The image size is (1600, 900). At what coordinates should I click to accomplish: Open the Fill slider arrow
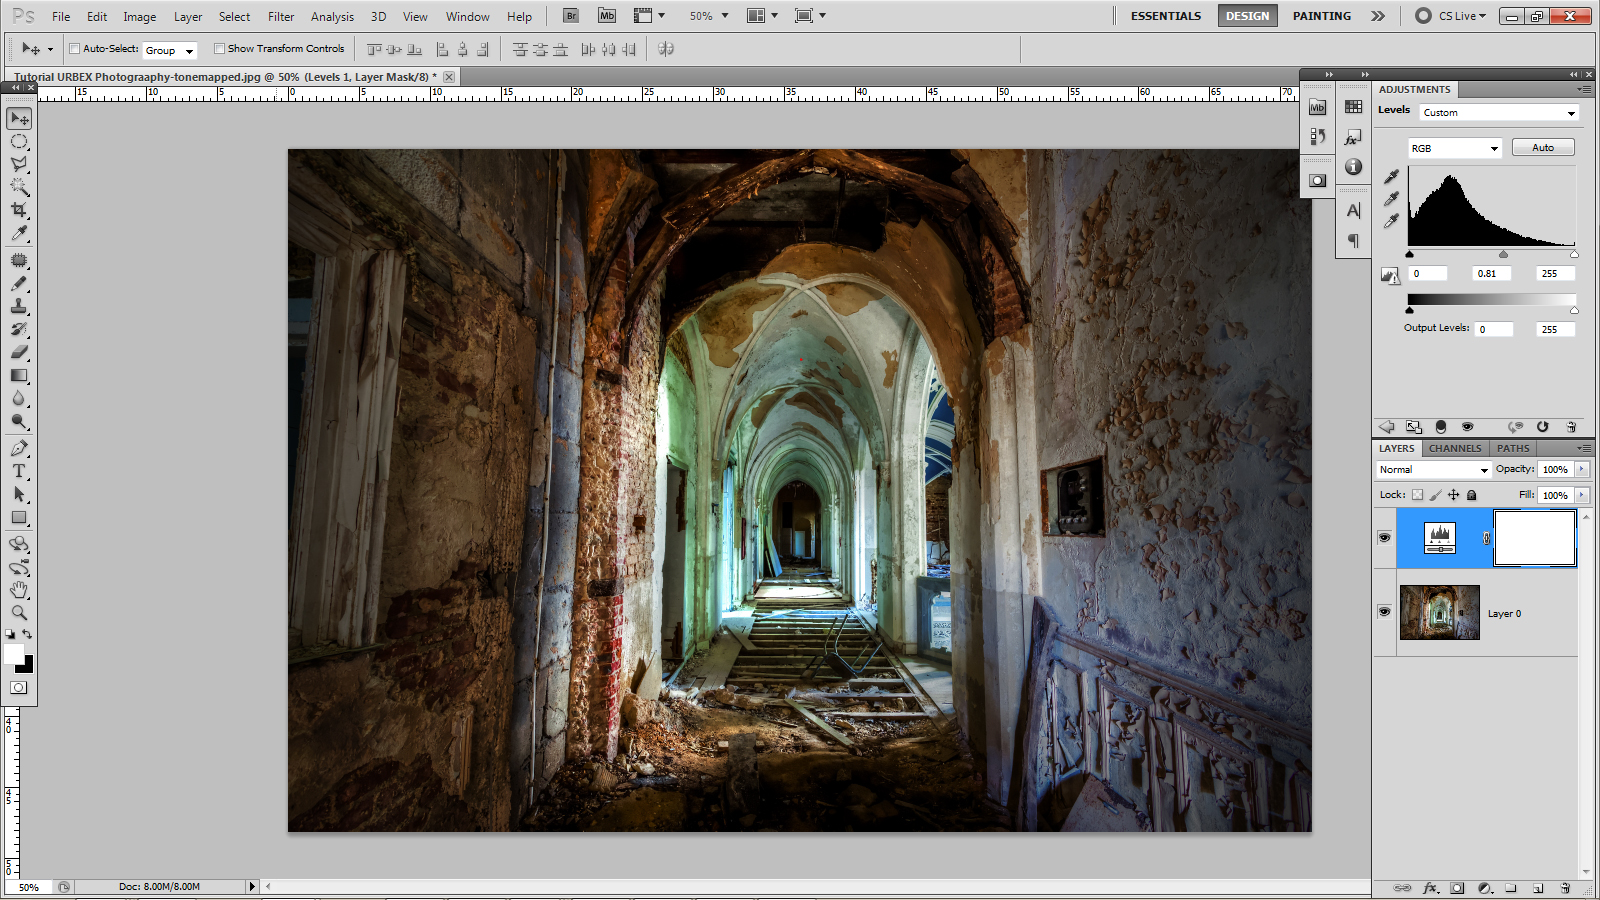click(1582, 495)
